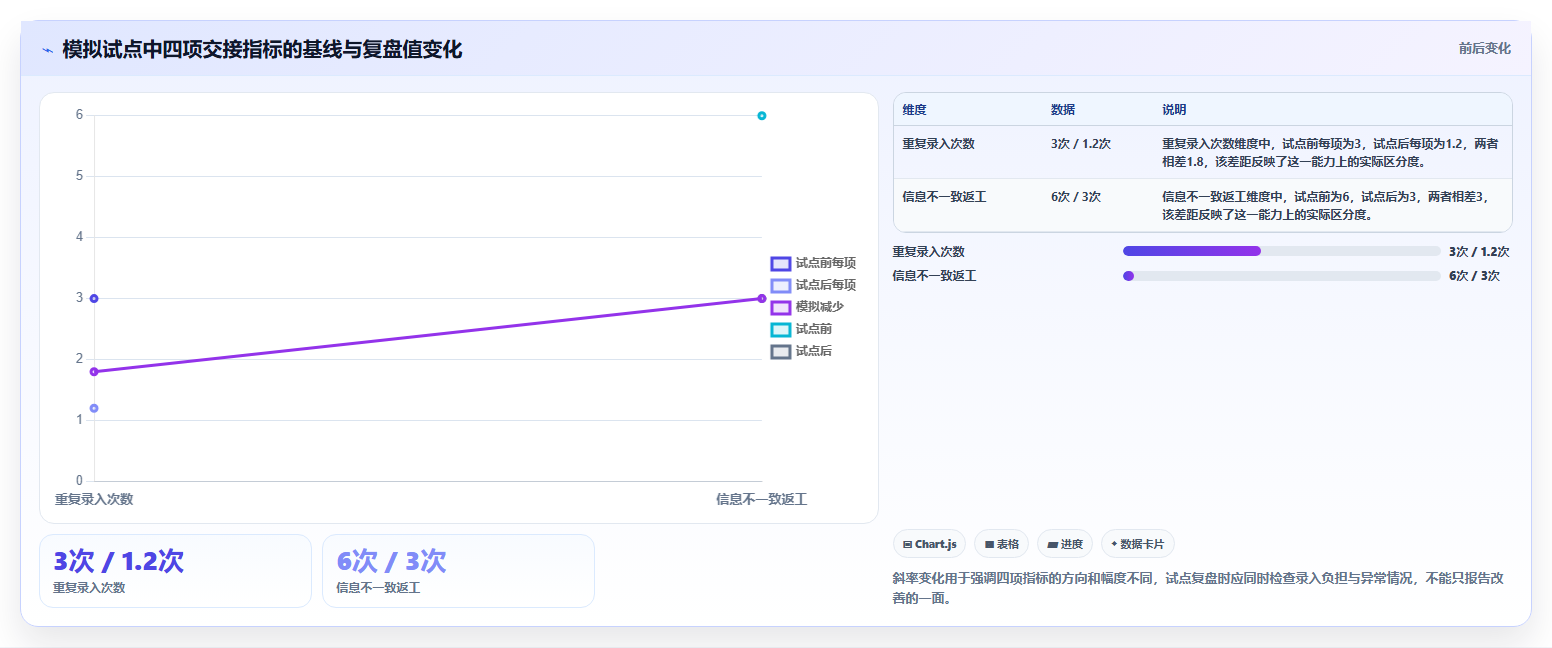Toggle the 试点前 legend entry
The image size is (1552, 648).
click(802, 329)
